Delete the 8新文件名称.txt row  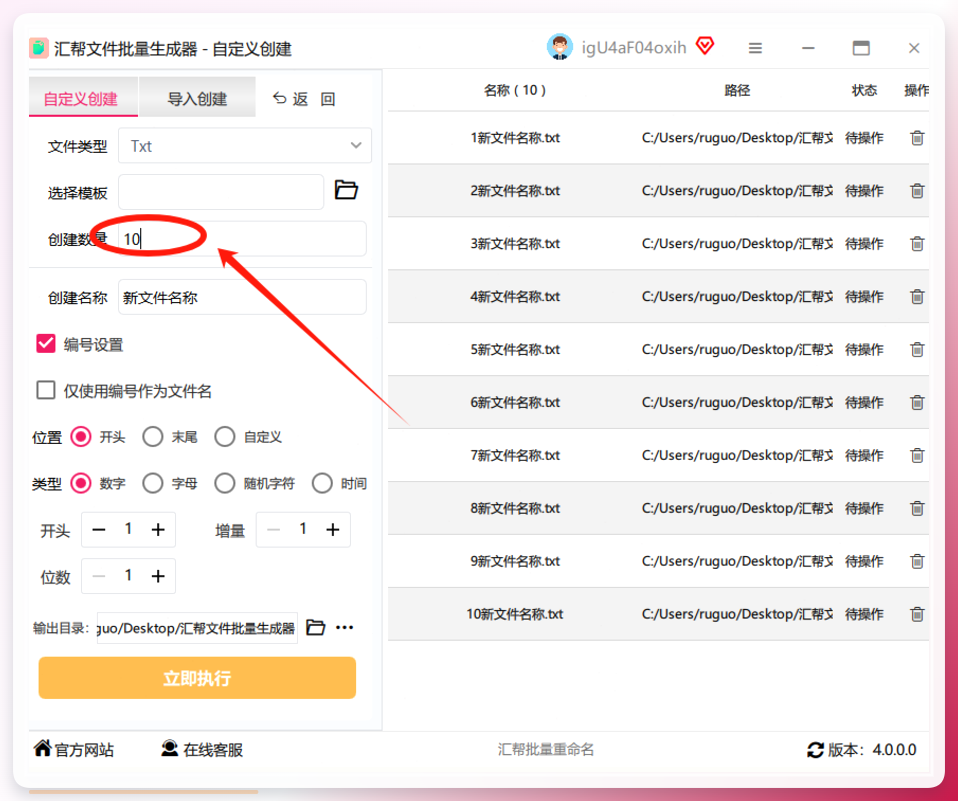[x=916, y=508]
